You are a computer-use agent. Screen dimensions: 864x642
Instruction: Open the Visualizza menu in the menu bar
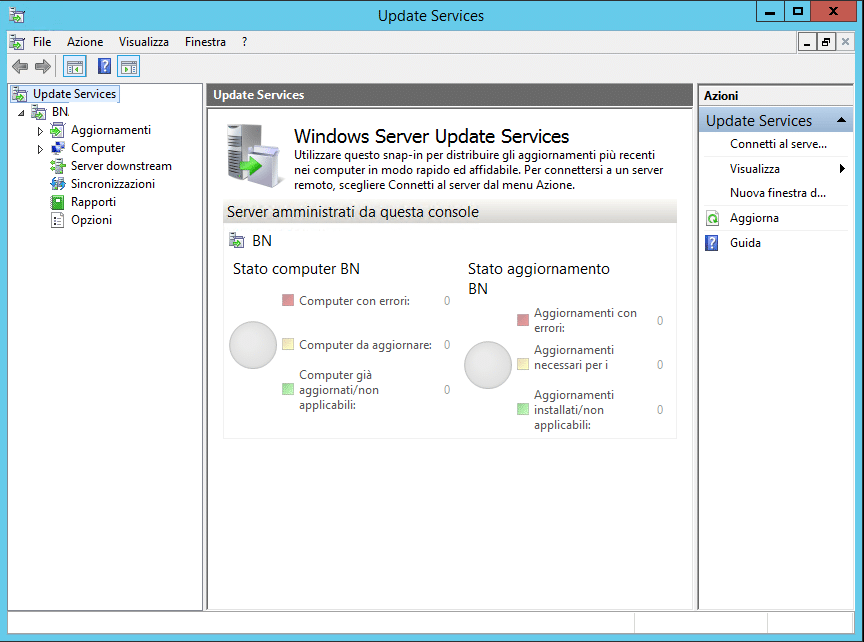click(144, 42)
